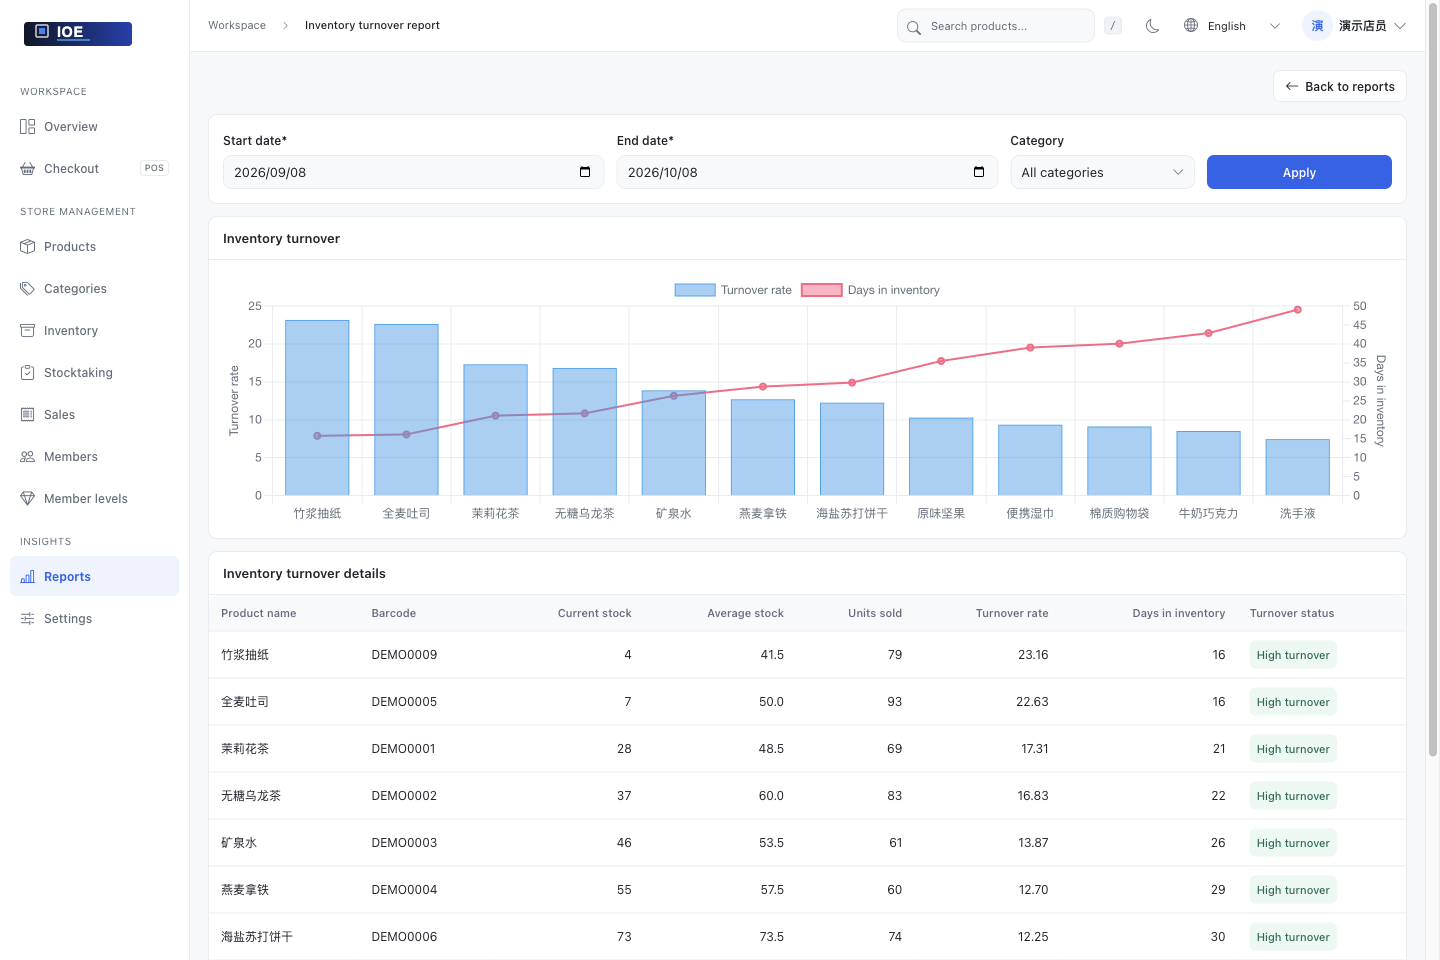This screenshot has width=1440, height=960.
Task: Click High turnover badge for 矿泉水
Action: (x=1293, y=843)
